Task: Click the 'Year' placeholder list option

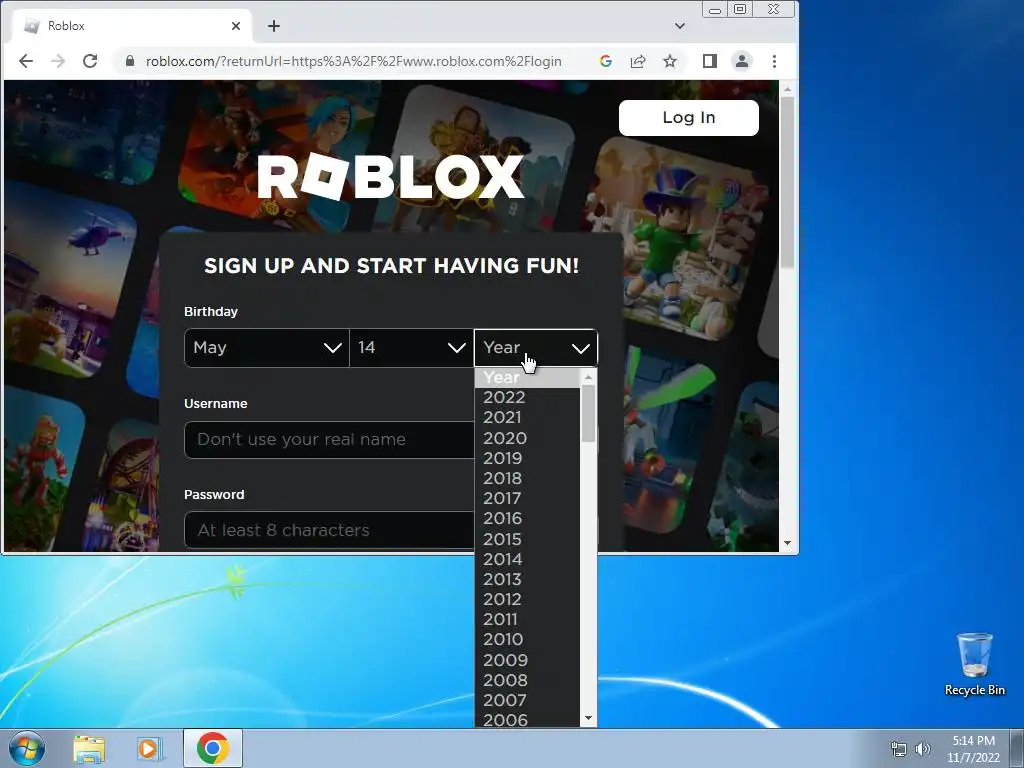Action: click(527, 377)
